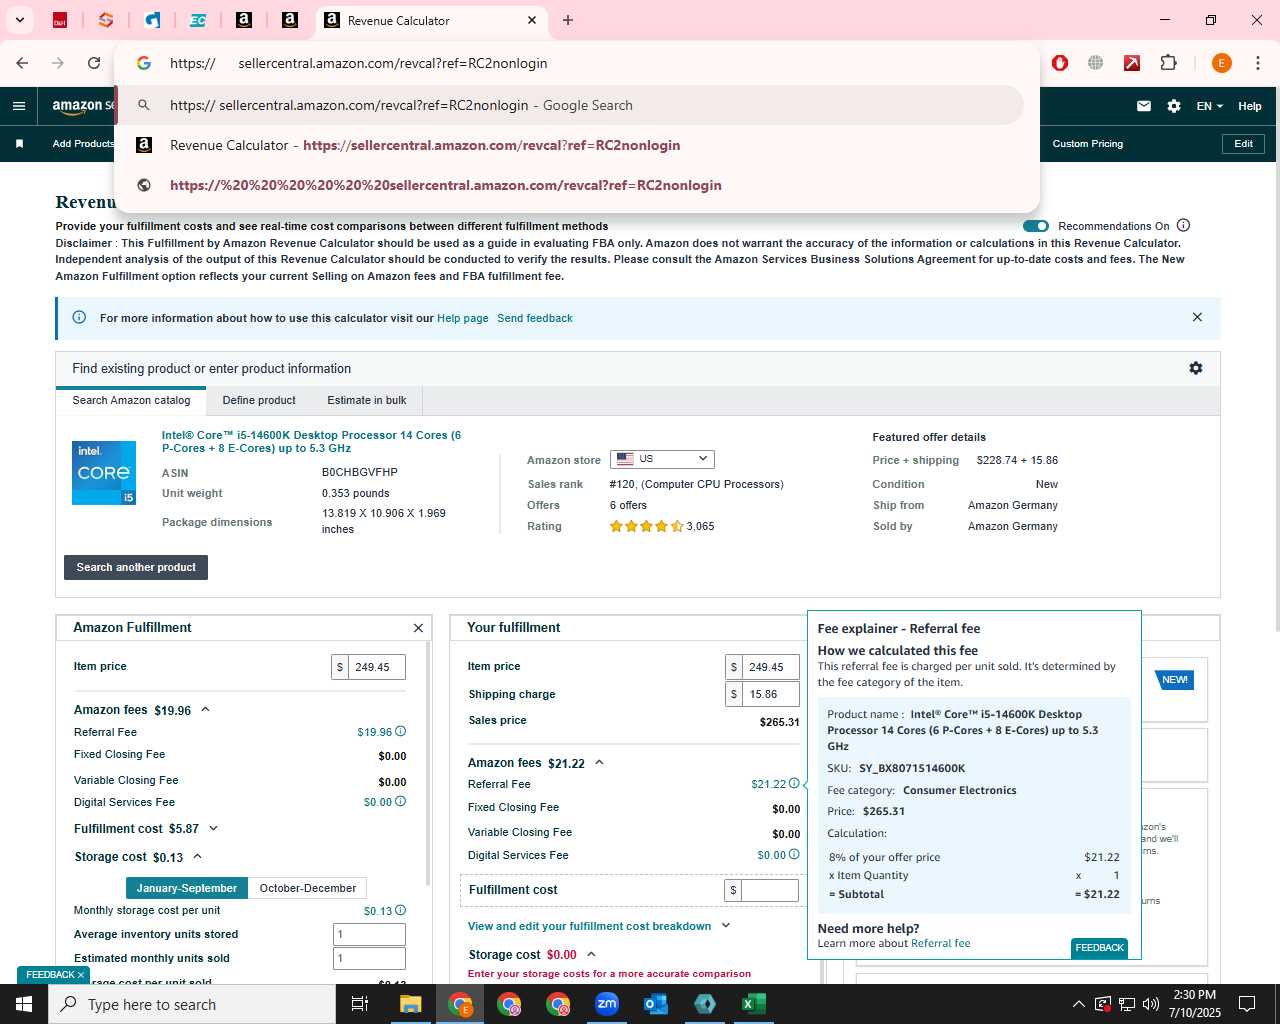
Task: Select the Google Search suggestion row
Action: [x=569, y=105]
